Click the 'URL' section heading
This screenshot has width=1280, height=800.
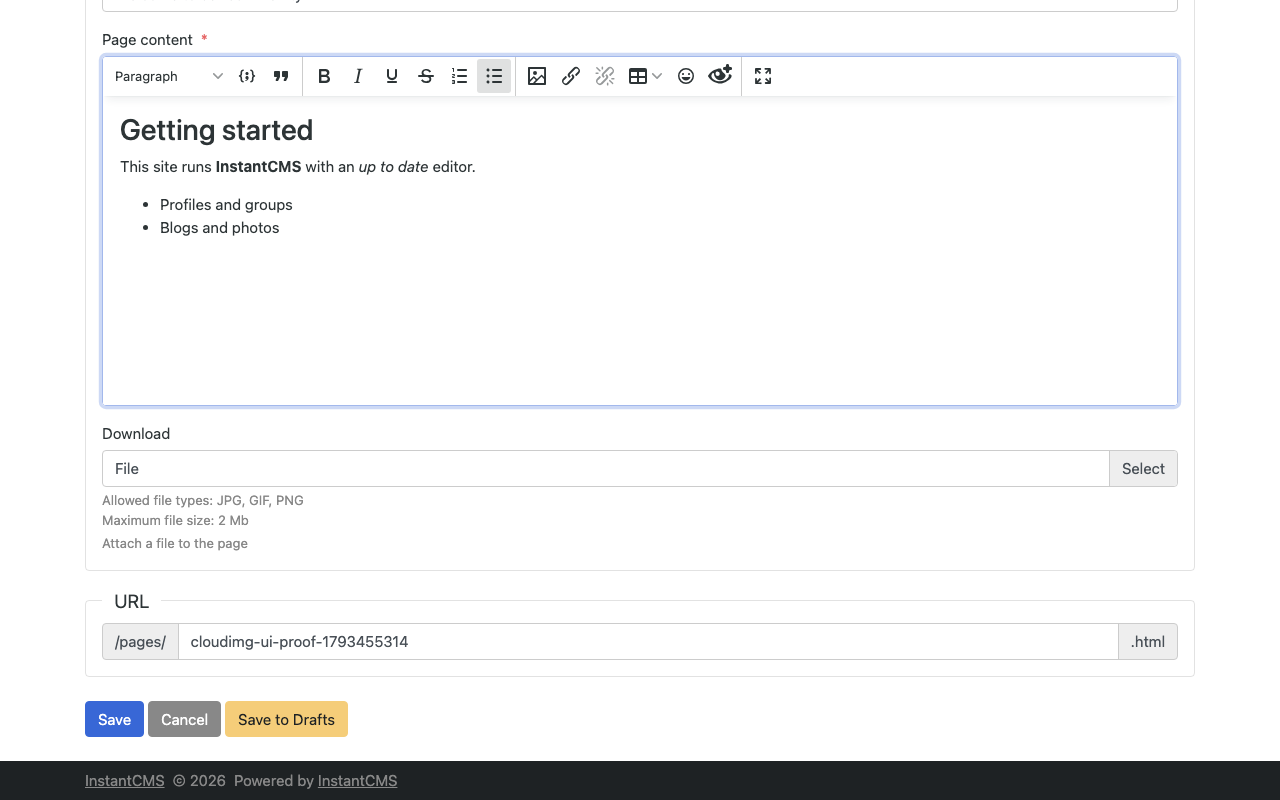tap(131, 602)
